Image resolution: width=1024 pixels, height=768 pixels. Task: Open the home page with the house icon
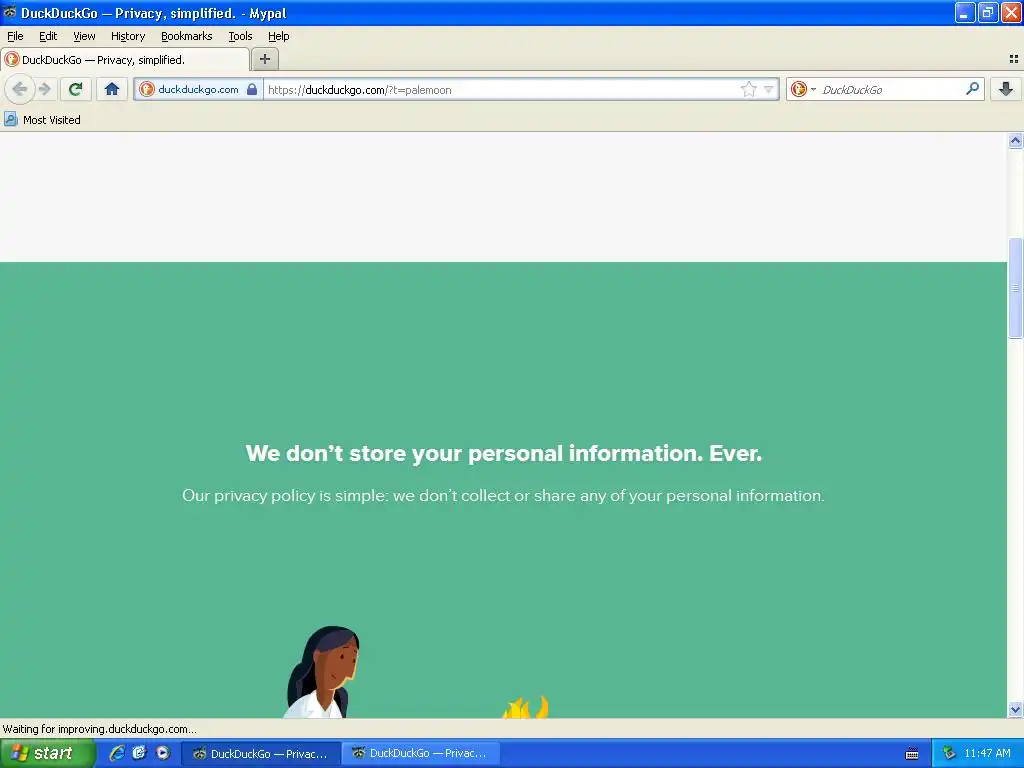click(x=112, y=89)
